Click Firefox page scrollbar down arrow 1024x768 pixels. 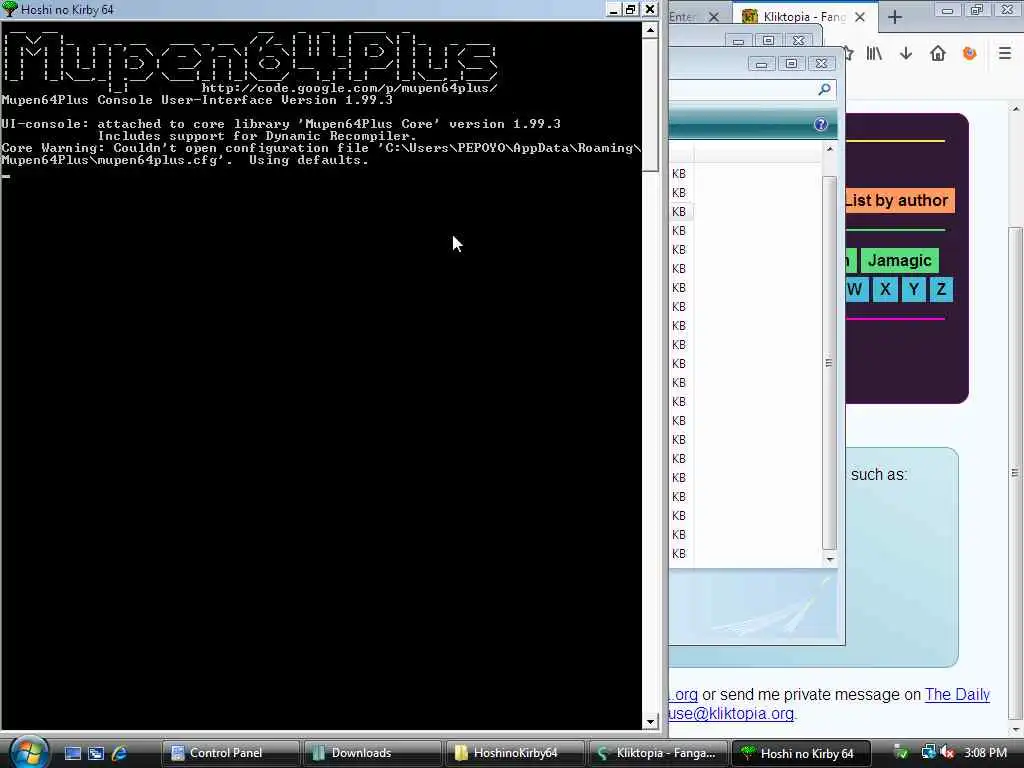(x=1016, y=729)
